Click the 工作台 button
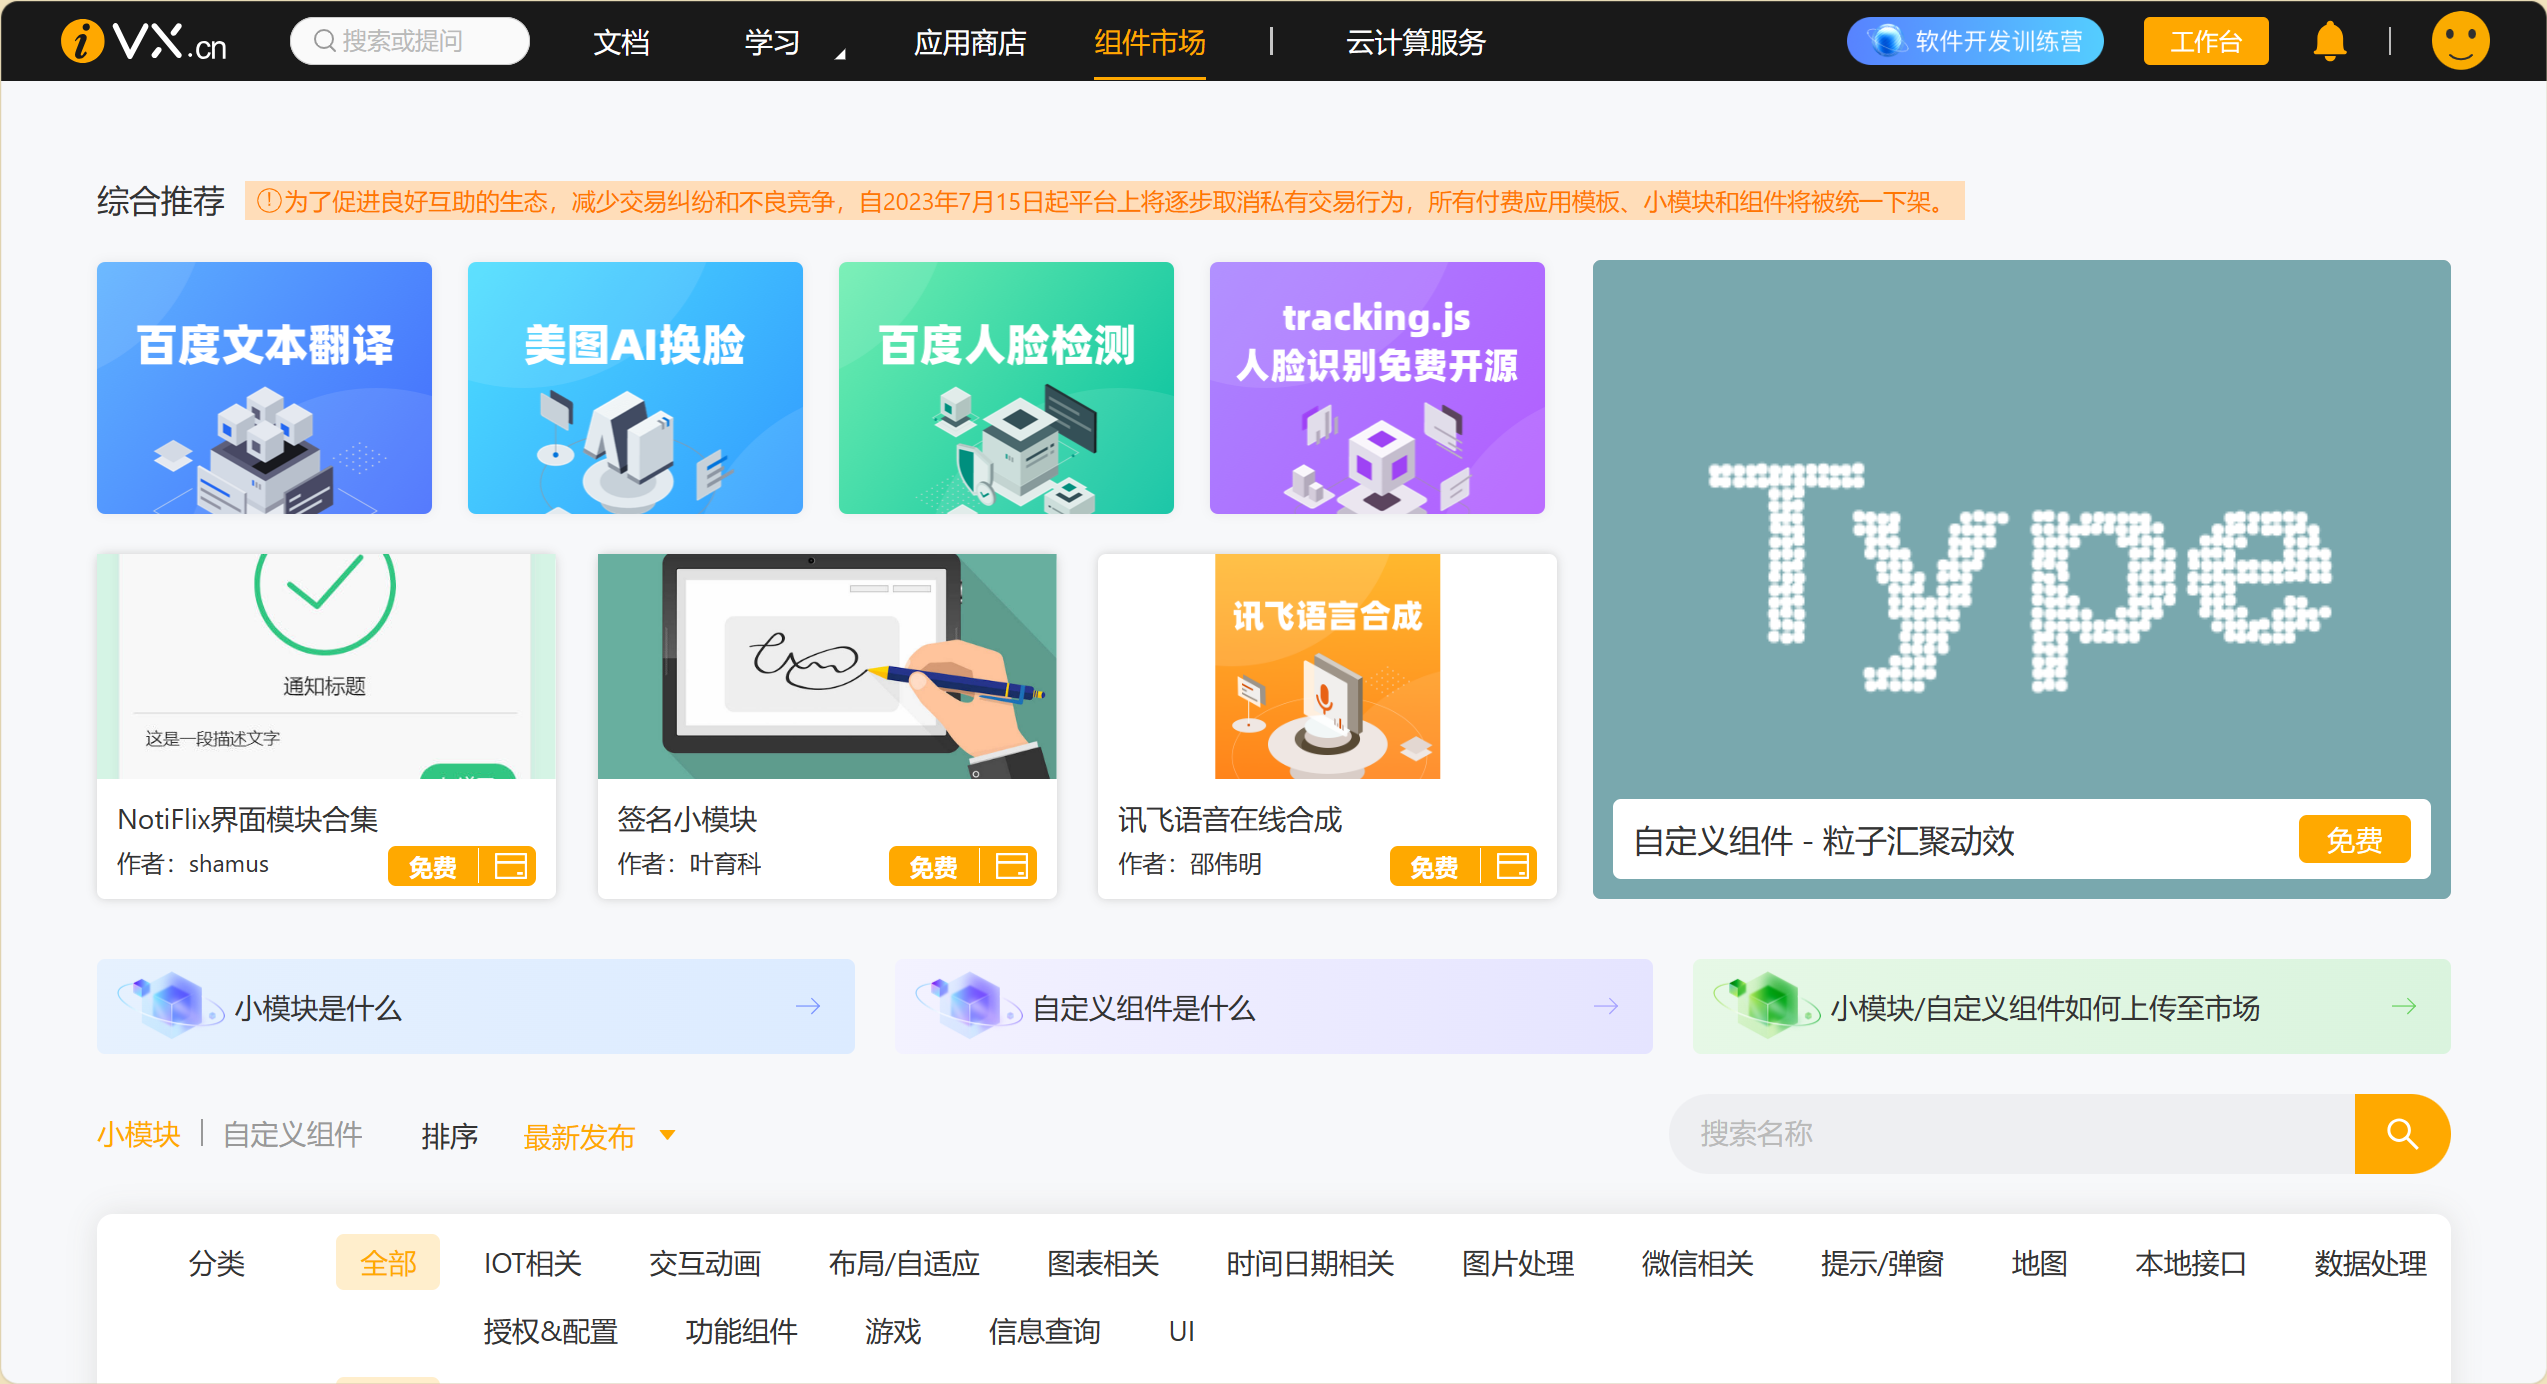Screen dimensions: 2547x1384 [x=2205, y=42]
